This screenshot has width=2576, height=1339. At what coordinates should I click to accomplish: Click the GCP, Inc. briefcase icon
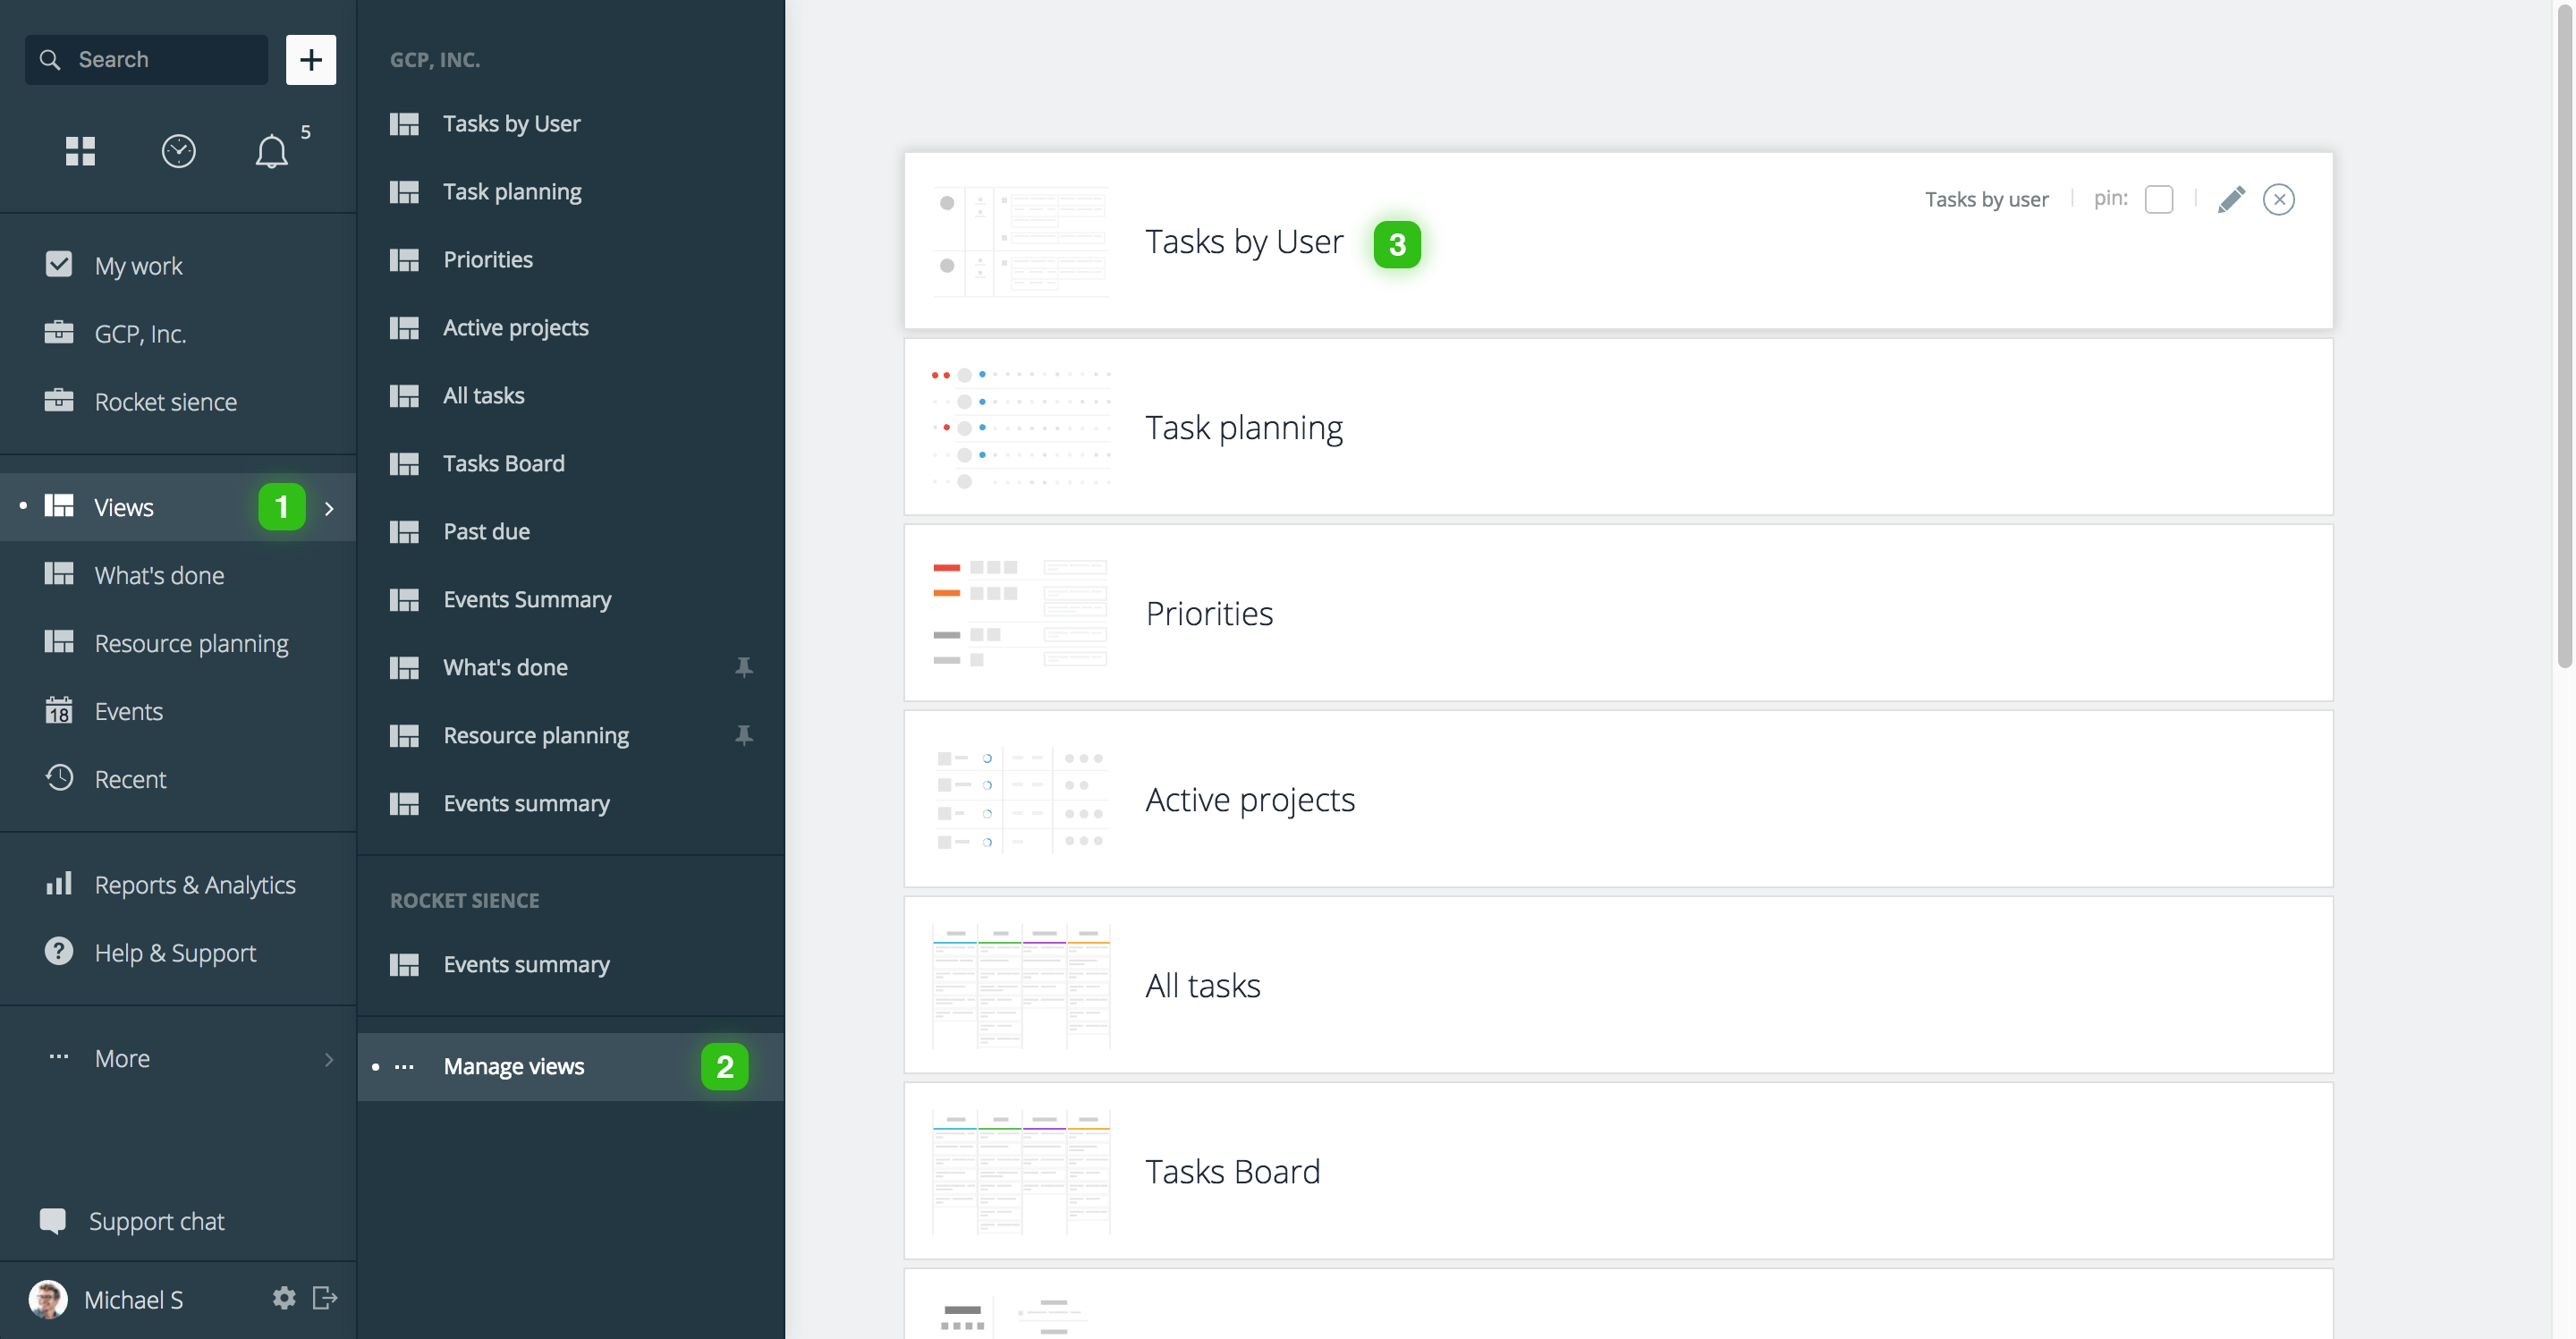coord(59,332)
